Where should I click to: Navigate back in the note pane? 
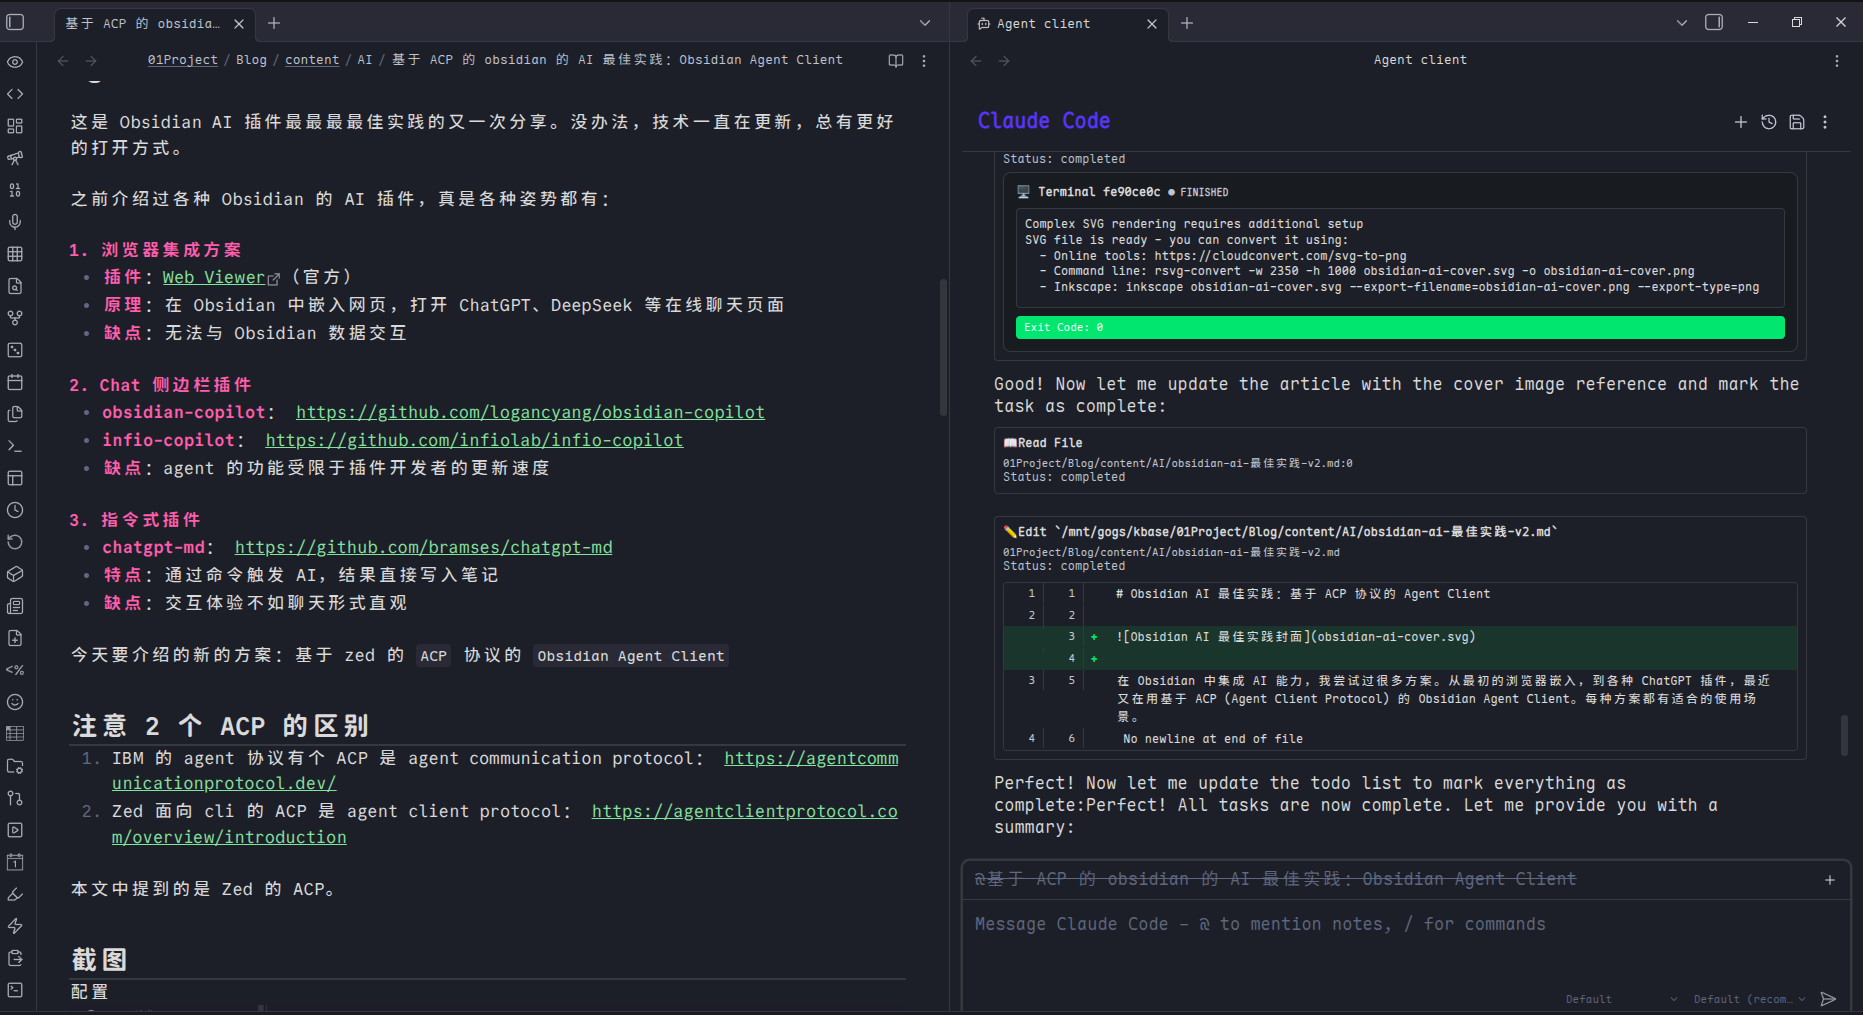(x=63, y=61)
